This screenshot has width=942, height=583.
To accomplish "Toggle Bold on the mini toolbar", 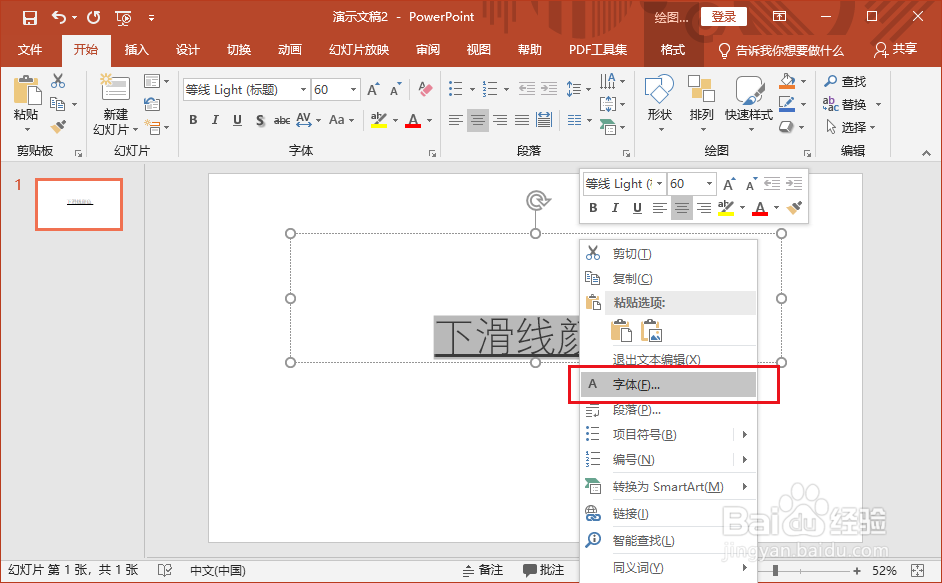I will (593, 208).
